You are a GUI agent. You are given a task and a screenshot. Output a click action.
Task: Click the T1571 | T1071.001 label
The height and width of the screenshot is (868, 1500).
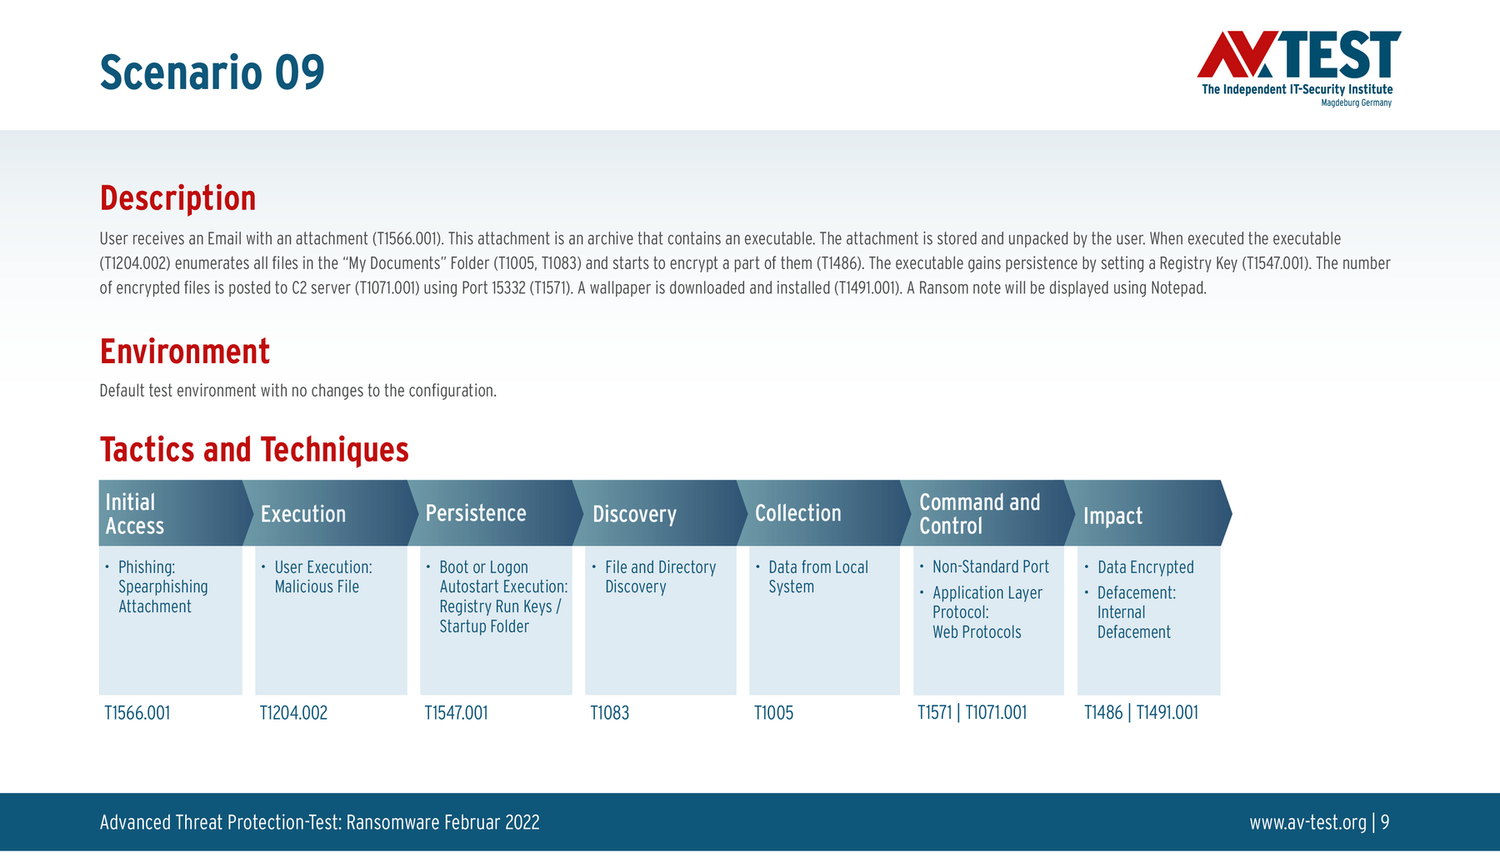click(972, 713)
